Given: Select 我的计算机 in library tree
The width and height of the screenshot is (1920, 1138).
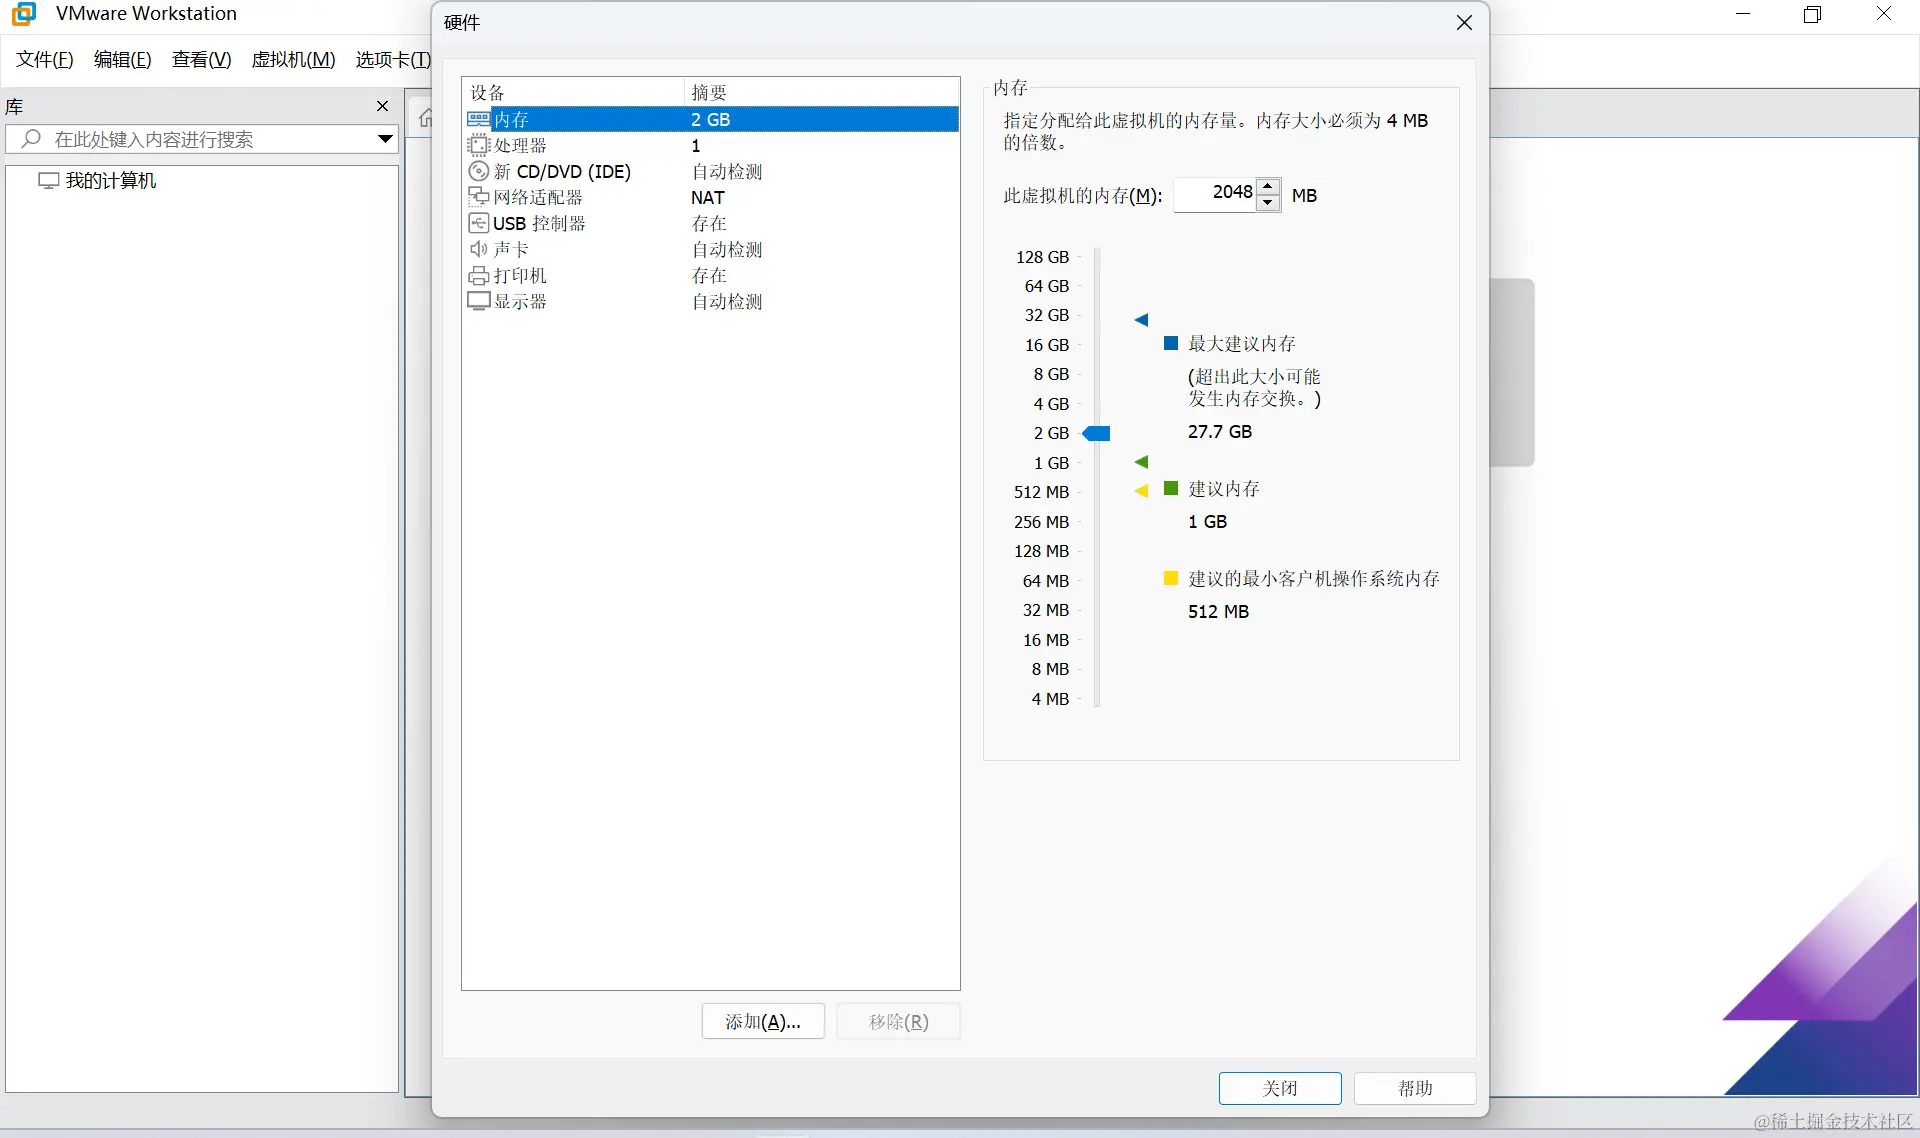Looking at the screenshot, I should pyautogui.click(x=110, y=181).
